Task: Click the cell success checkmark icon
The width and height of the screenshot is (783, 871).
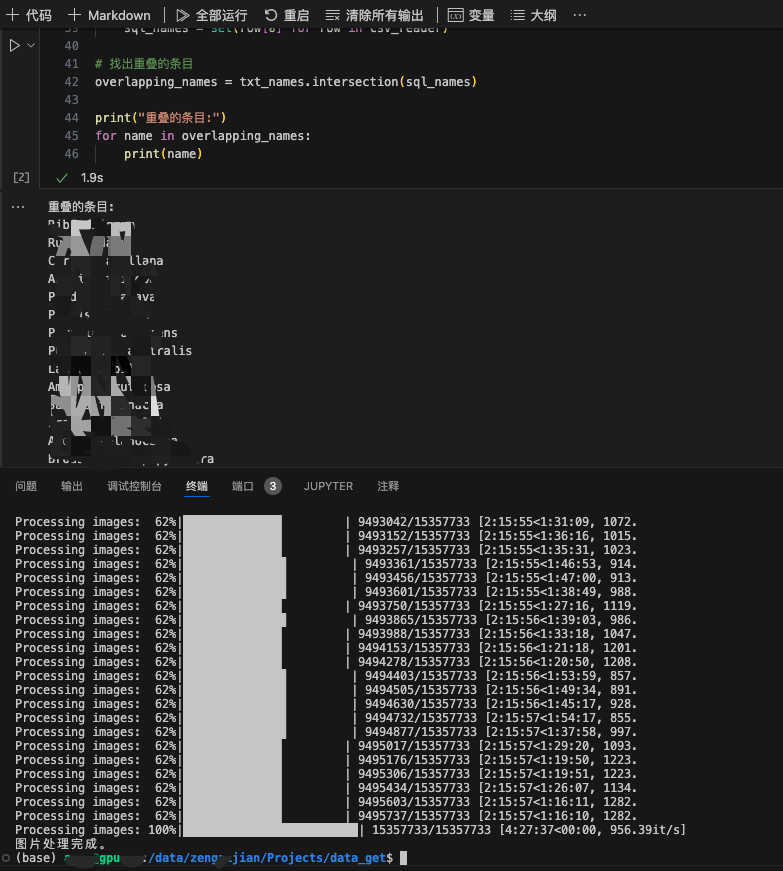Action: tap(62, 178)
